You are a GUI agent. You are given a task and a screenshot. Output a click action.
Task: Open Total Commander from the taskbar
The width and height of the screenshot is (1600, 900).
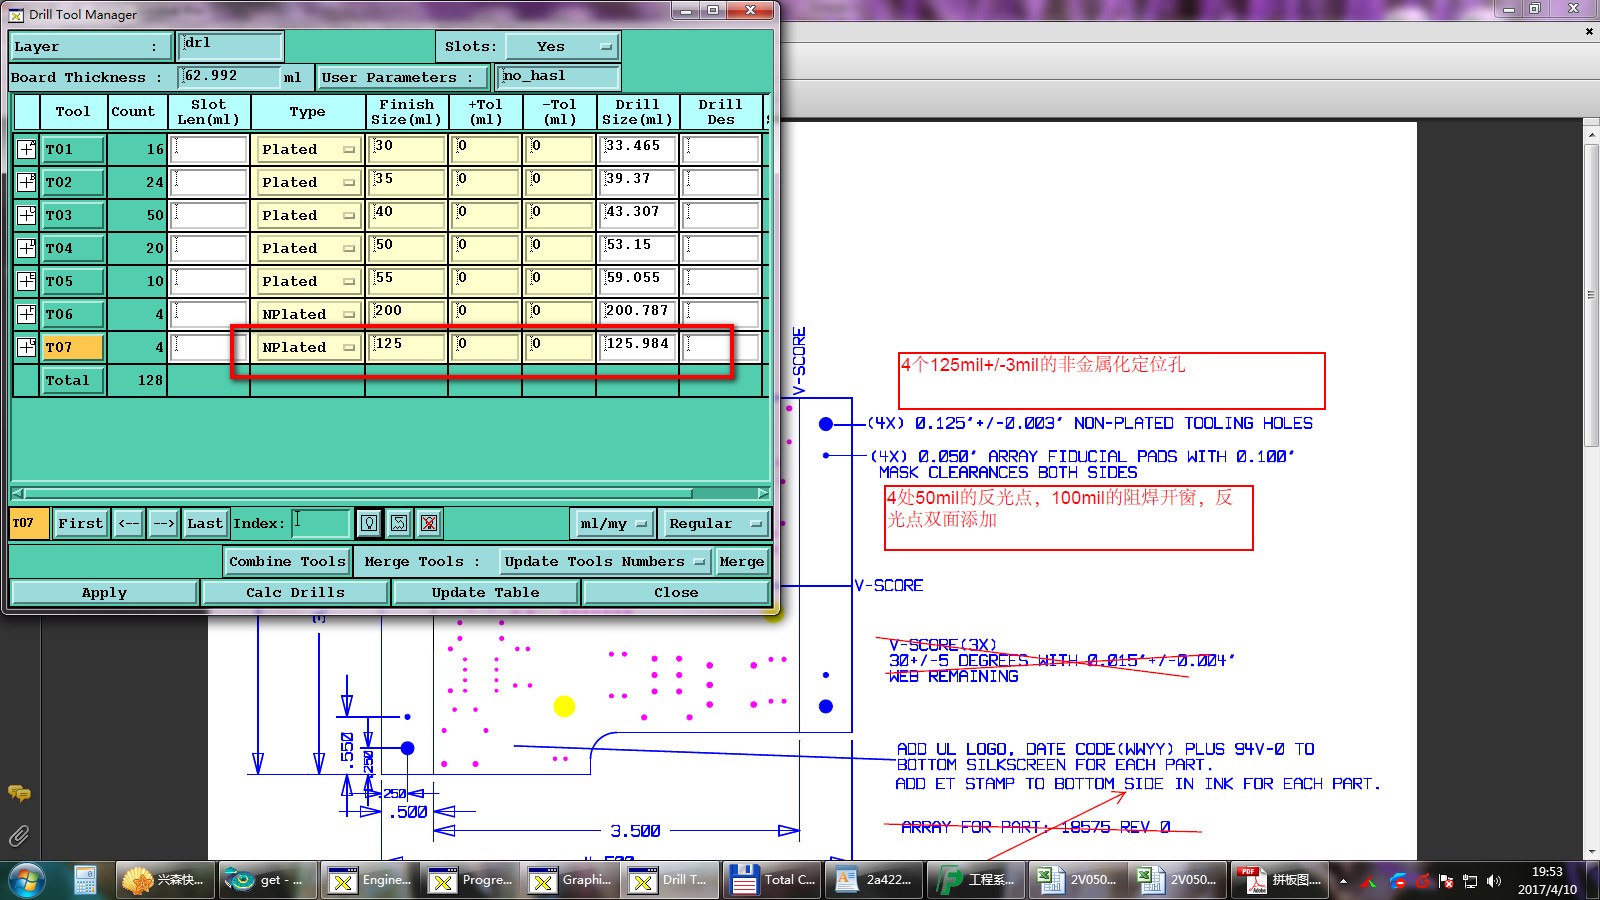click(772, 880)
